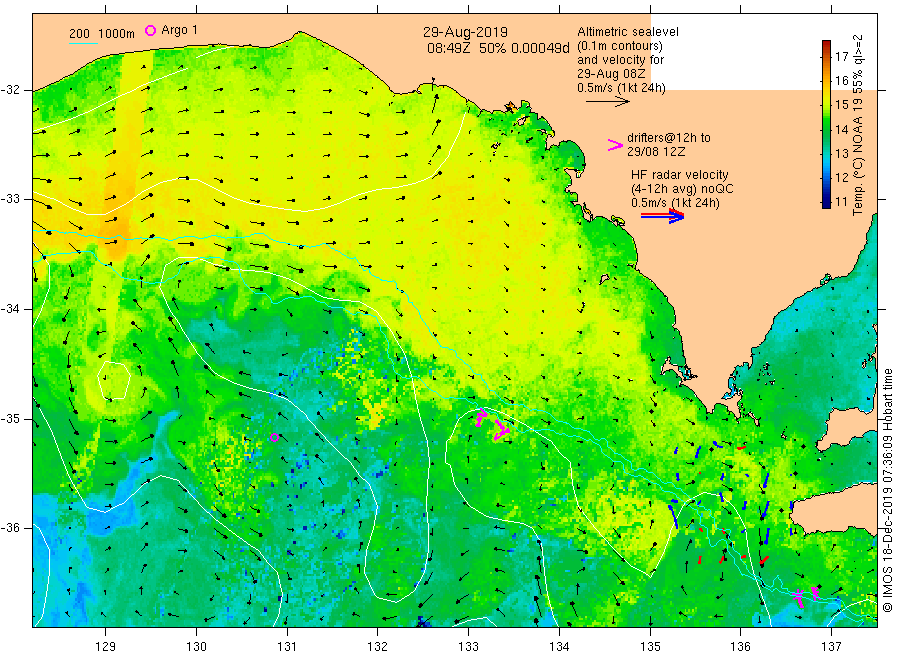Image resolution: width=900 pixels, height=660 pixels.
Task: Click the 14 tick on the color bar
Action: pyautogui.click(x=841, y=129)
